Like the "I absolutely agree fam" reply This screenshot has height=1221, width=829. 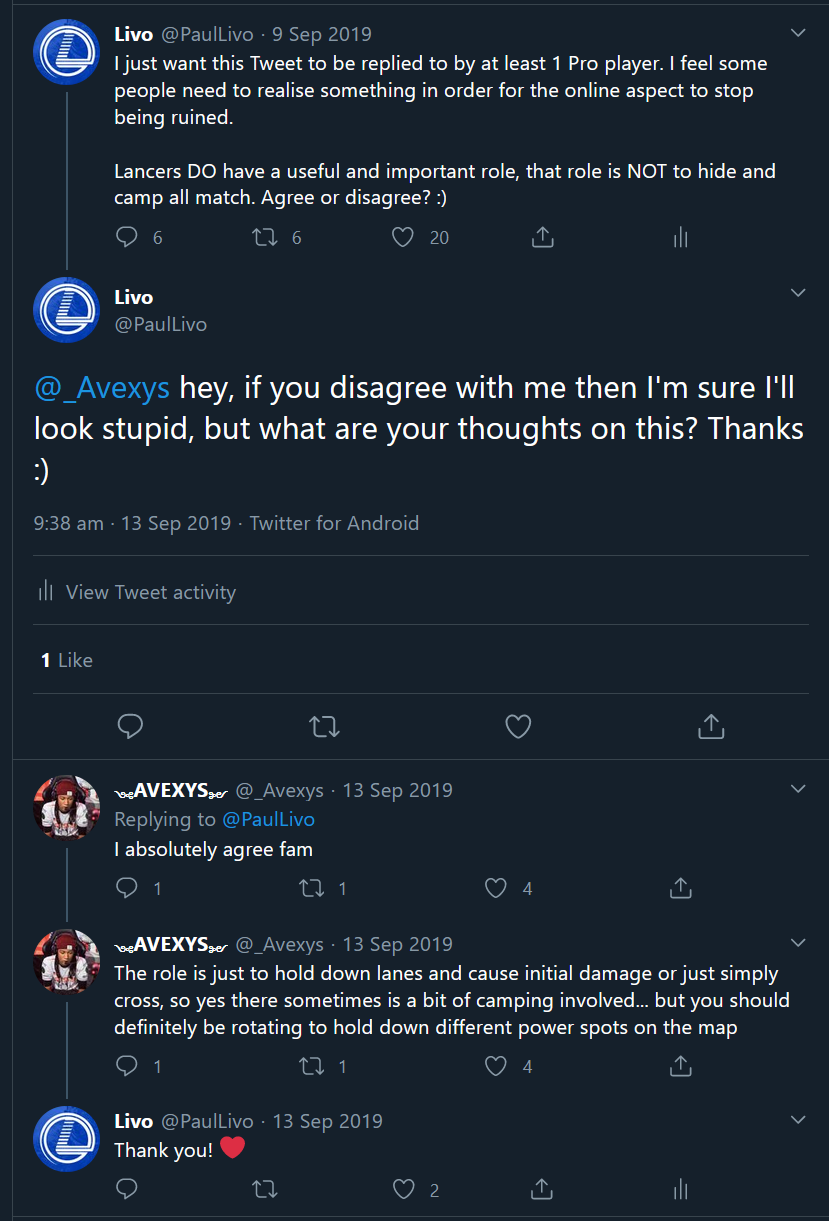coord(496,888)
